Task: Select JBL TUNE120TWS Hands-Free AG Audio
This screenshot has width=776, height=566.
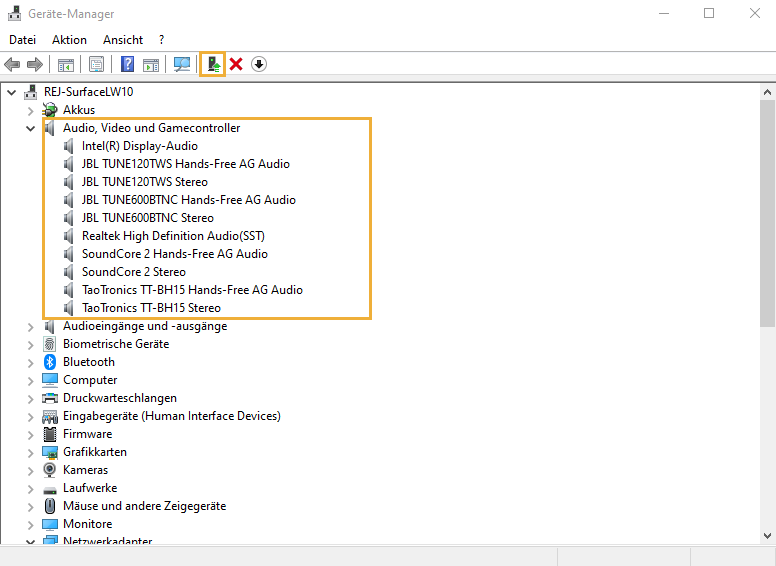Action: [186, 164]
